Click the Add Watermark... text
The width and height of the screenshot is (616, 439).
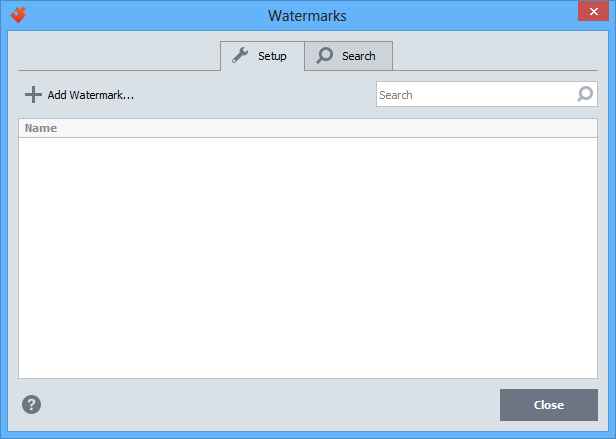pyautogui.click(x=91, y=95)
